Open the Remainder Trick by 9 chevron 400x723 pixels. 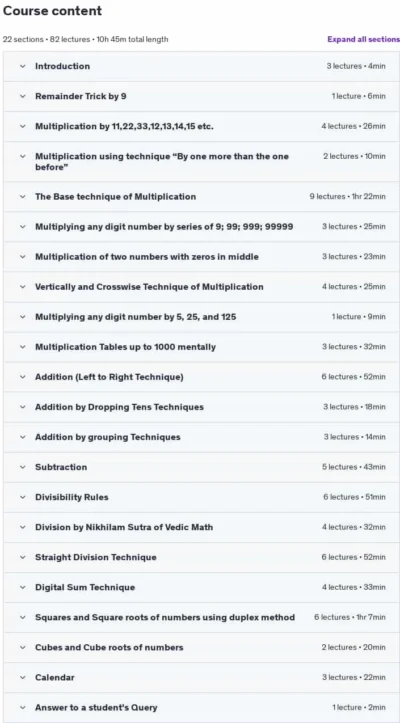23,96
